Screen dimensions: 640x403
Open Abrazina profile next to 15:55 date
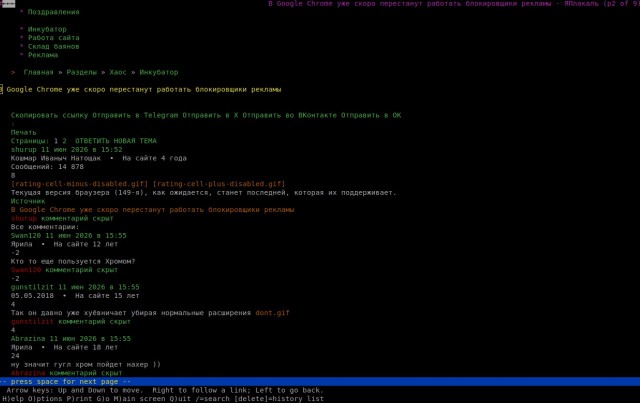(28, 339)
